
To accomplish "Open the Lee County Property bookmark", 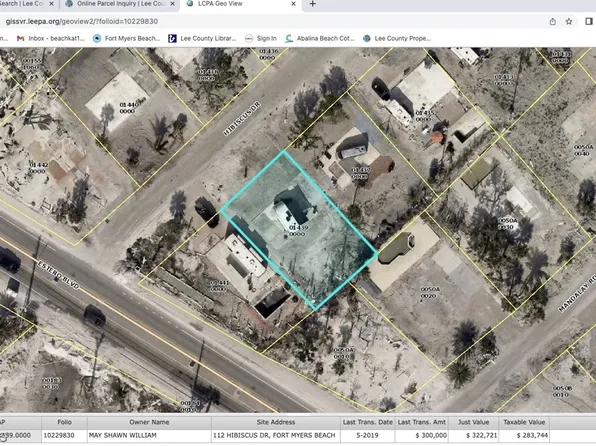I will coord(397,38).
